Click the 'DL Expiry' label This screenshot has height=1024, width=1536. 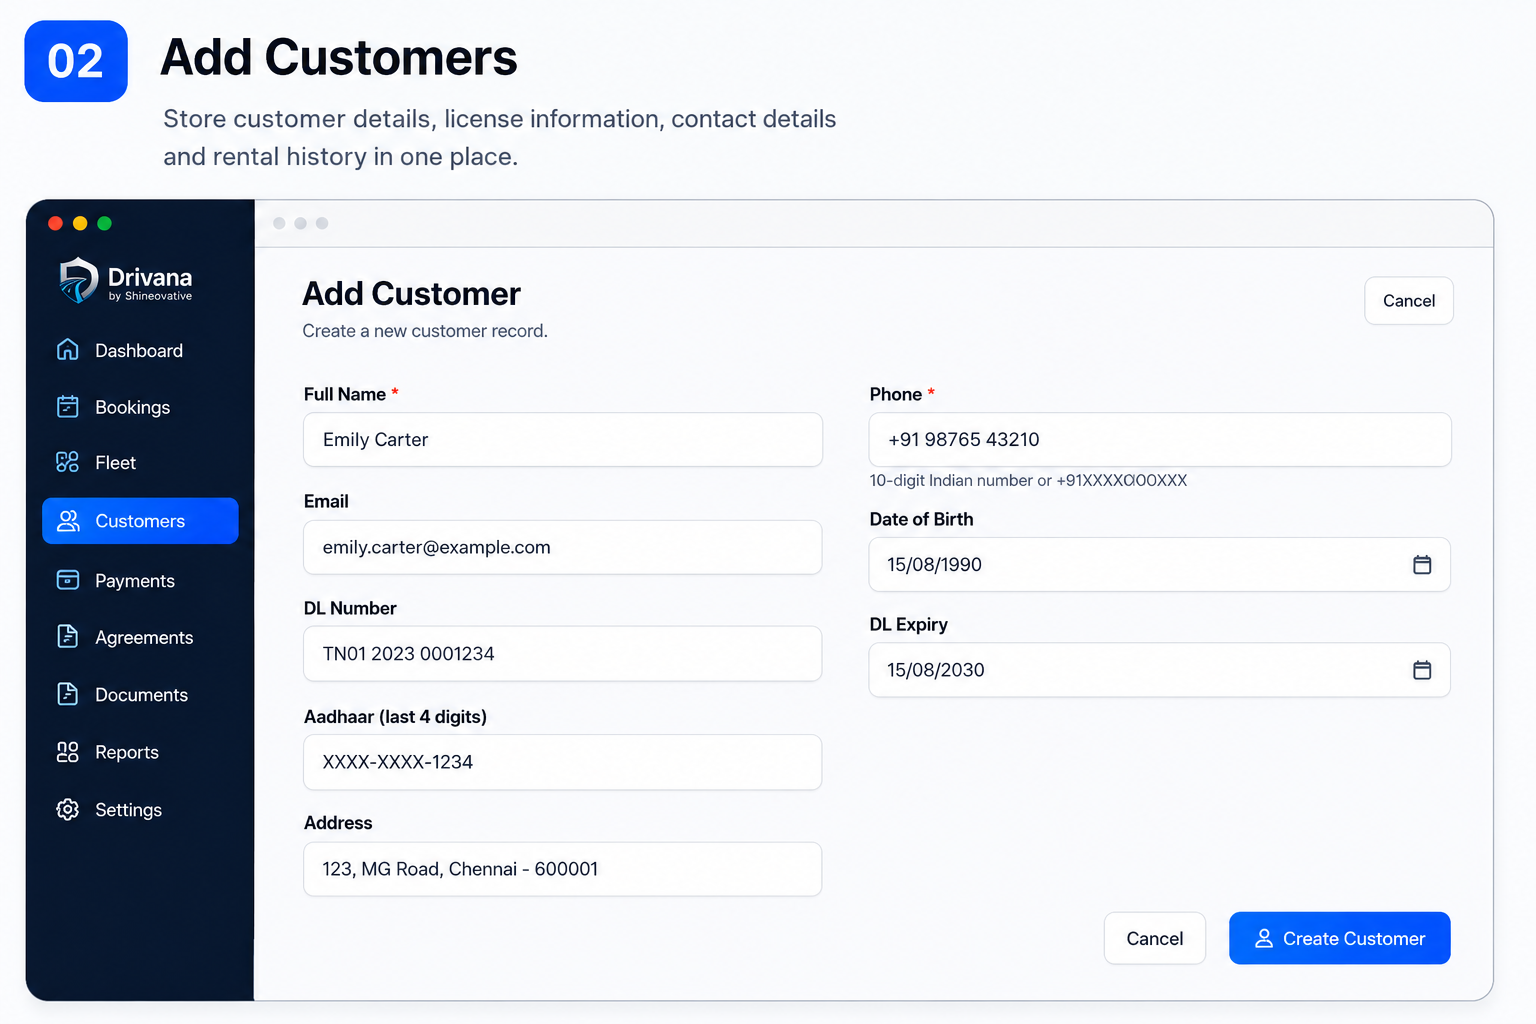pyautogui.click(x=909, y=624)
